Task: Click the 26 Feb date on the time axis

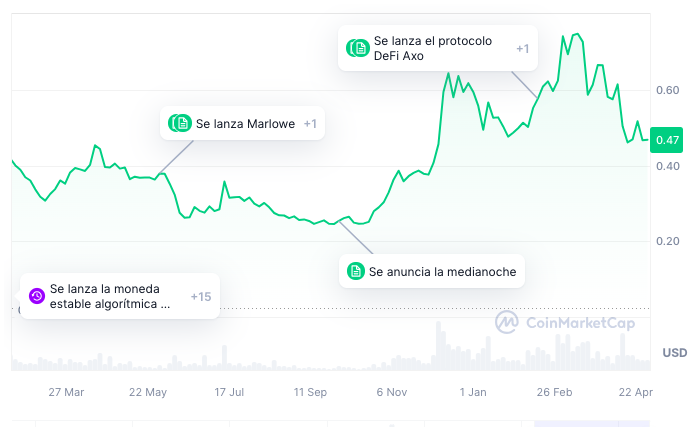Action: click(x=554, y=392)
